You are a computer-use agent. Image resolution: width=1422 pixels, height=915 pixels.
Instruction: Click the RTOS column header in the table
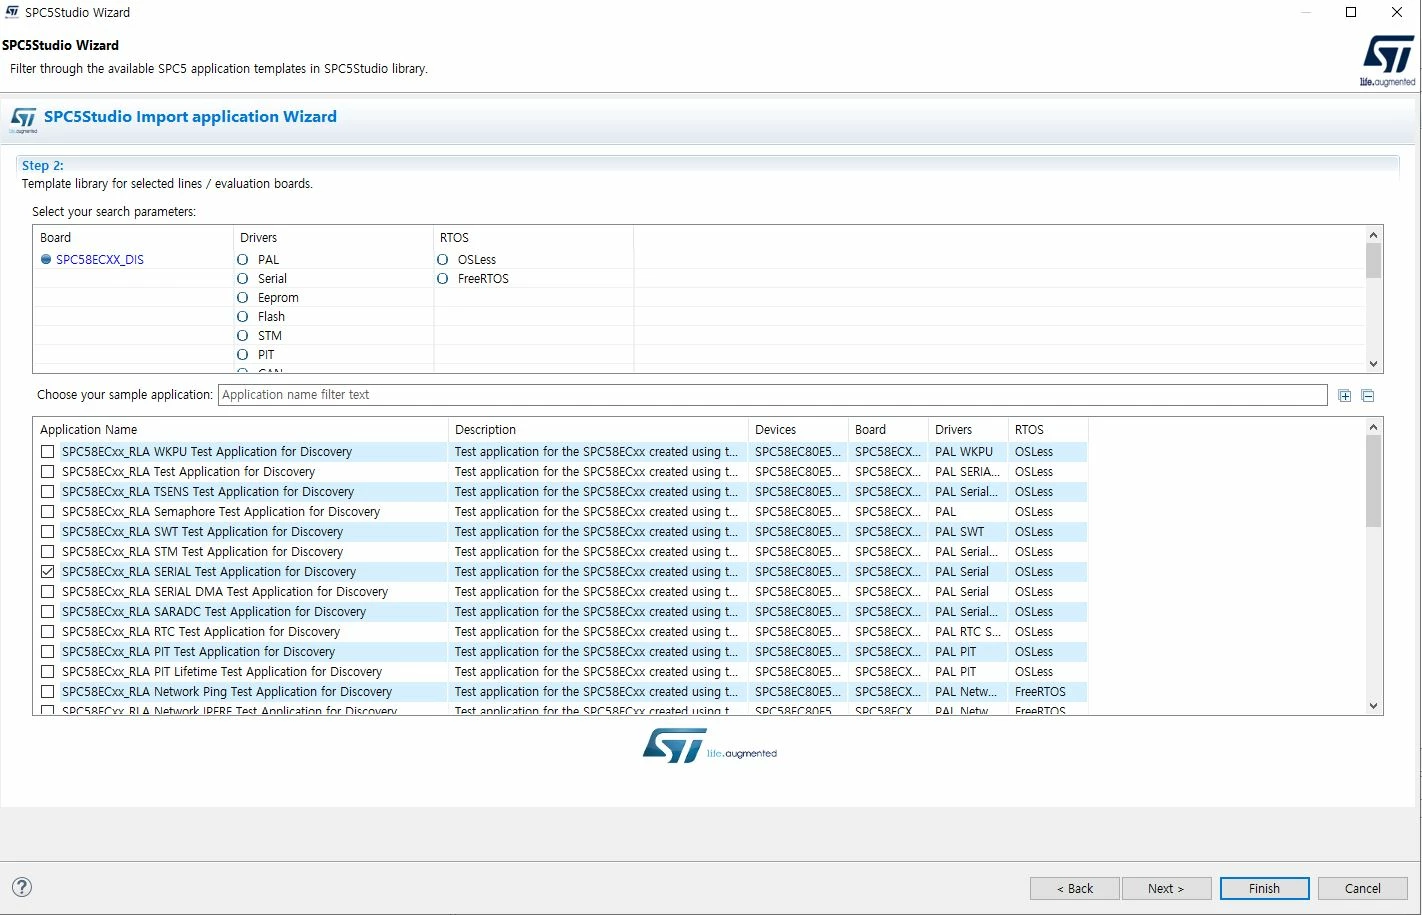coord(1048,430)
